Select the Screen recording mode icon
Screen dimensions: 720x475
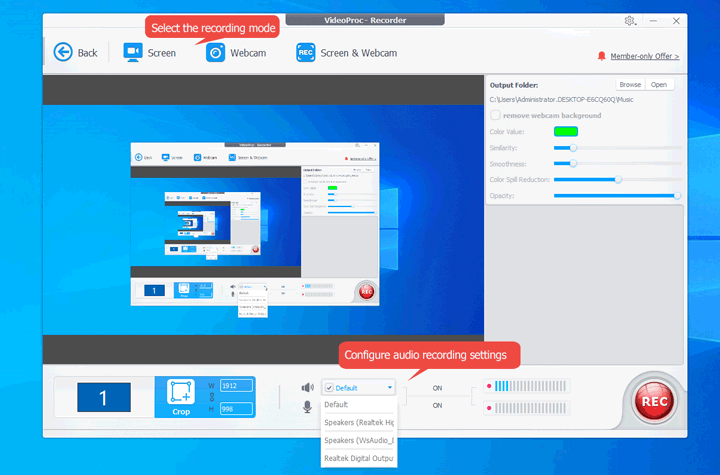[133, 52]
